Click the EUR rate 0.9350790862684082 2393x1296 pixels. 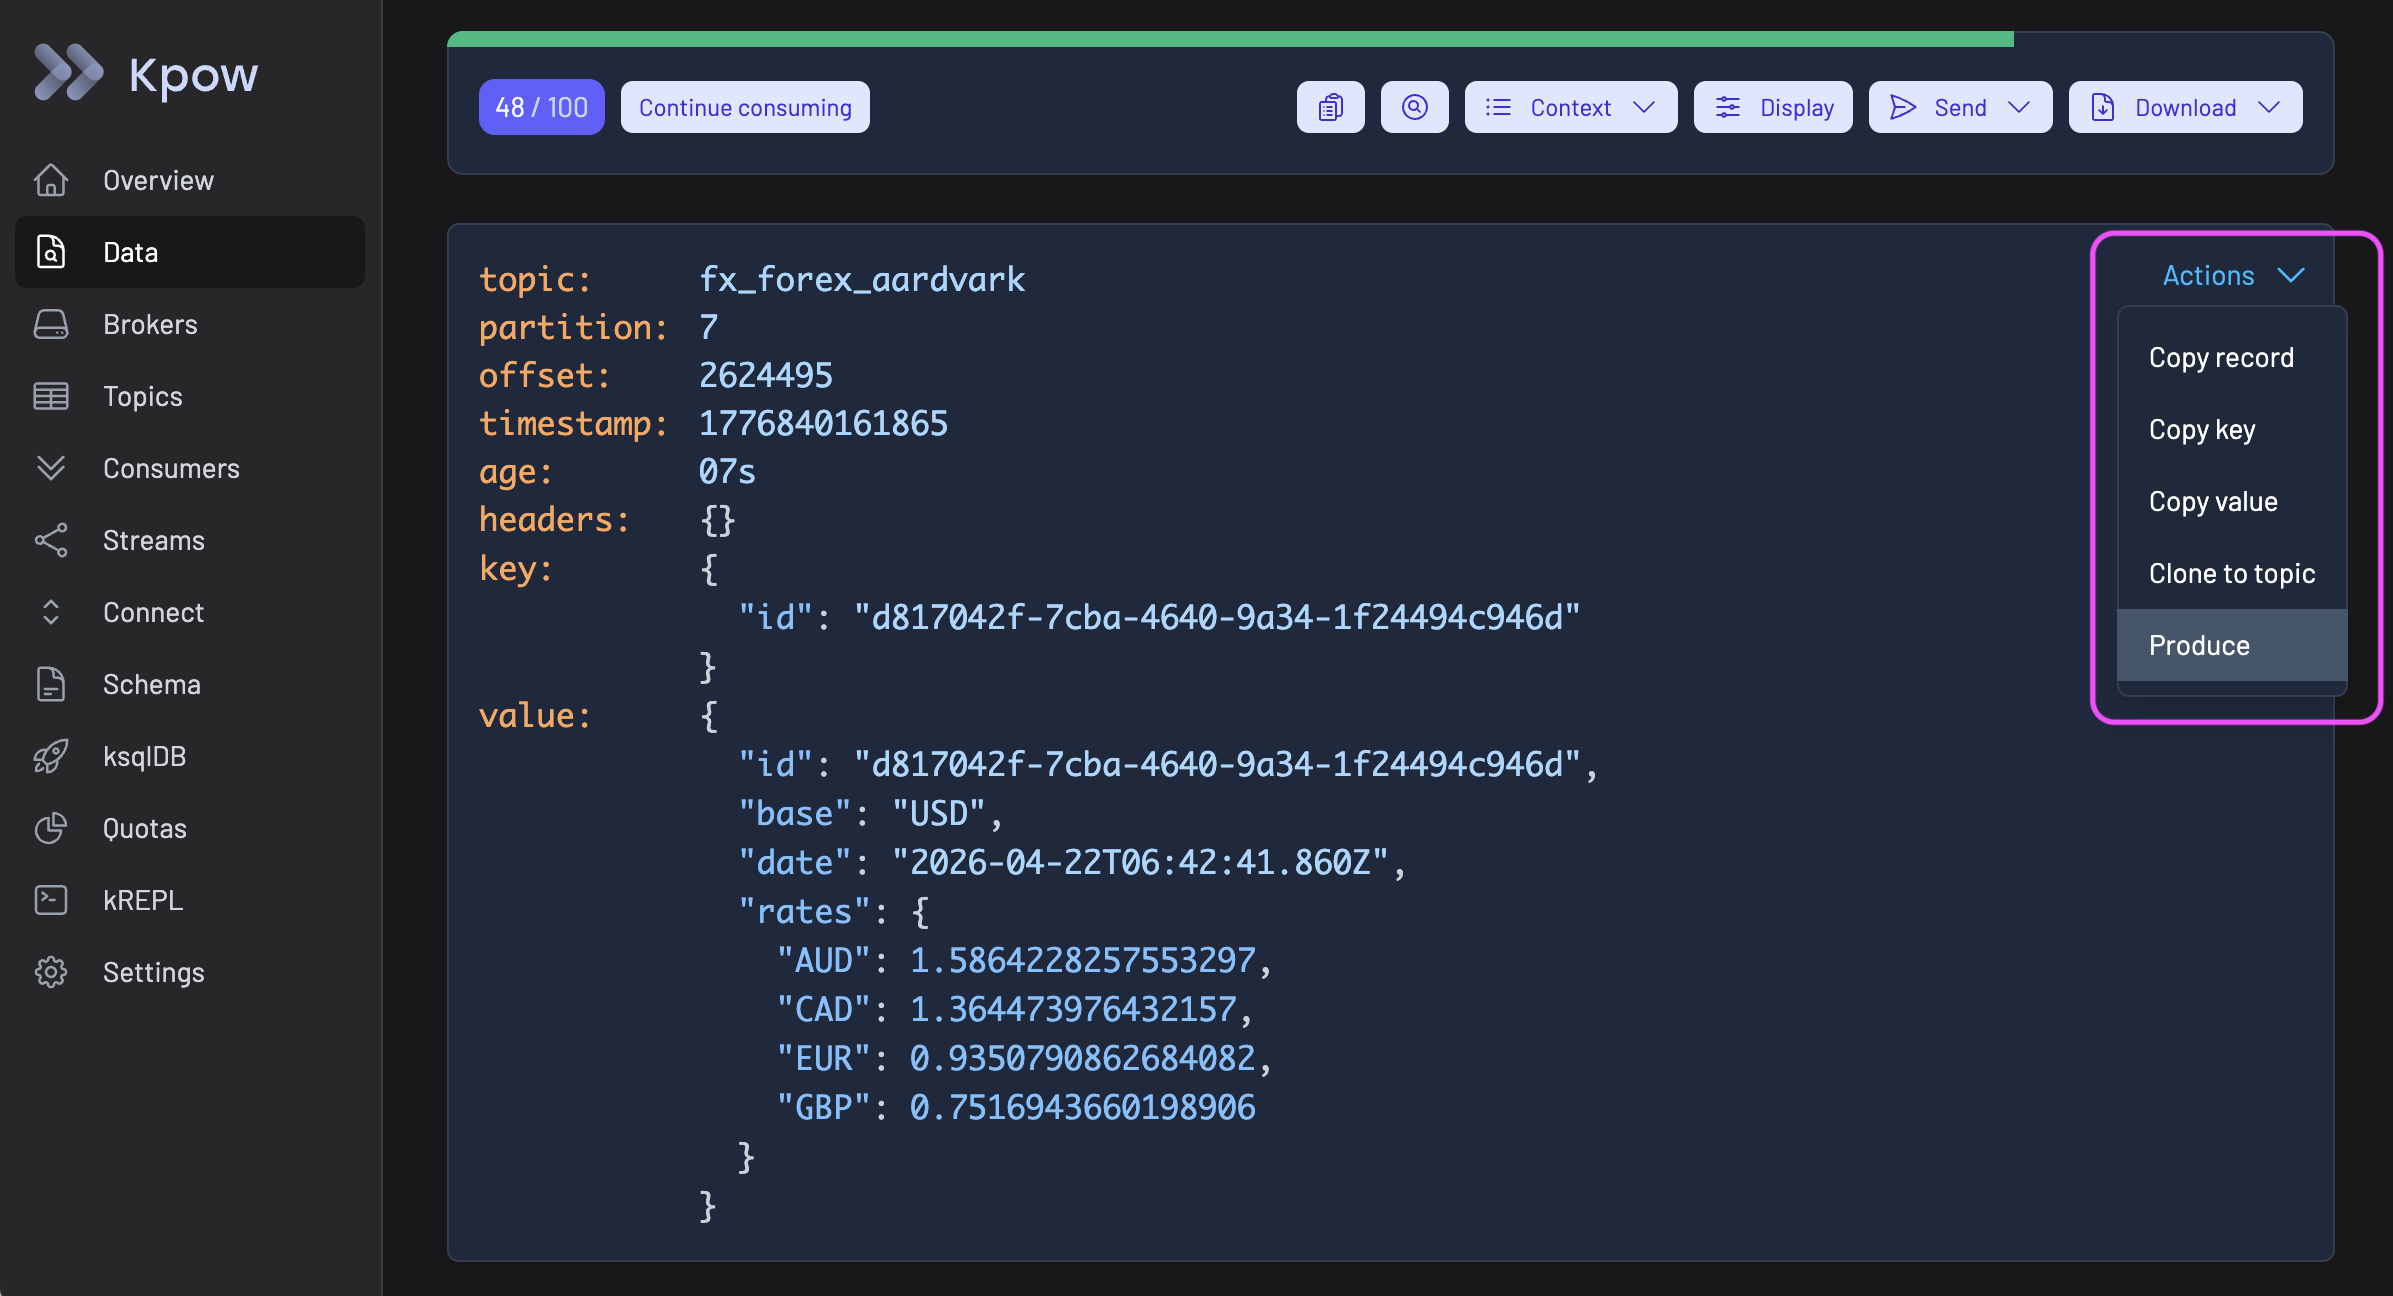pyautogui.click(x=1082, y=1058)
